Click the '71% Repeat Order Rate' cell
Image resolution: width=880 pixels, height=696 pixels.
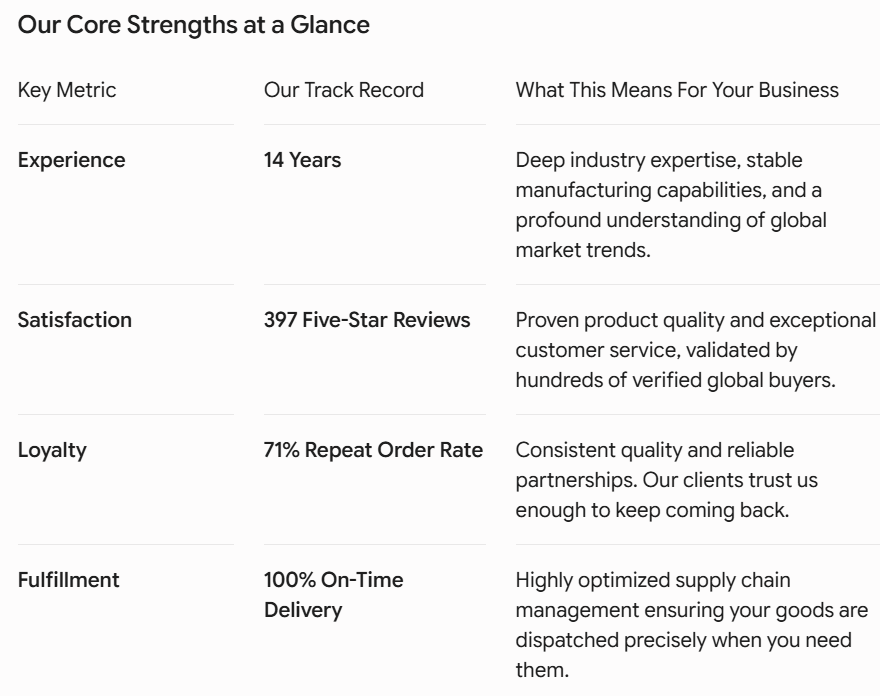[x=373, y=450]
